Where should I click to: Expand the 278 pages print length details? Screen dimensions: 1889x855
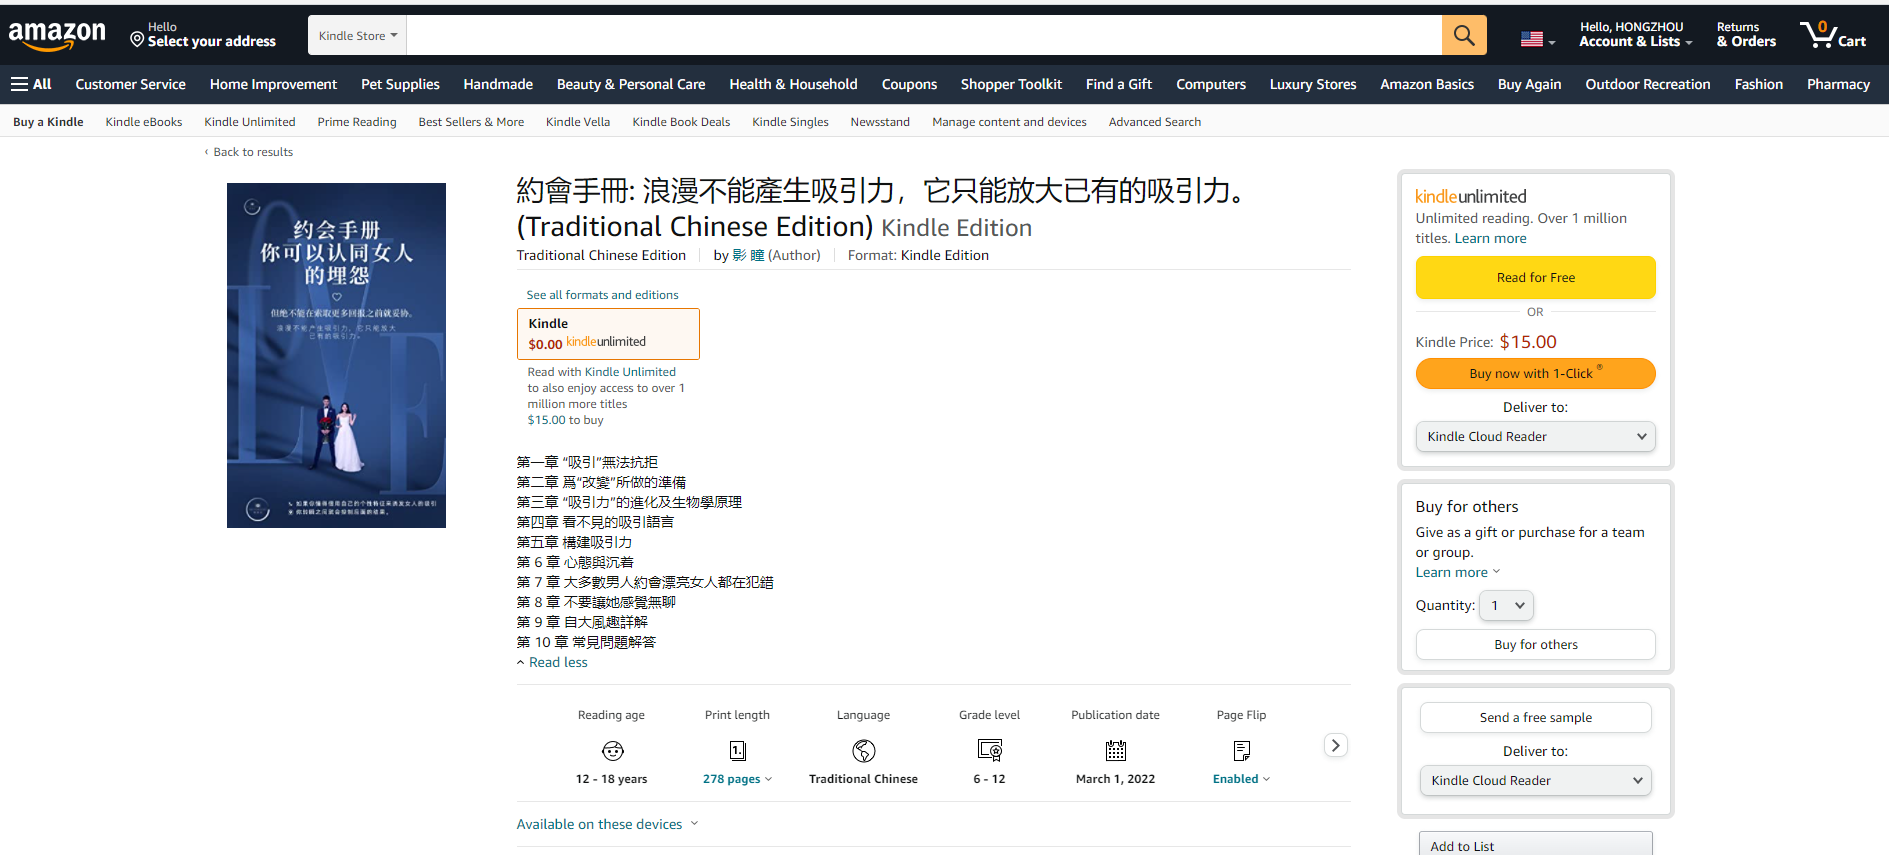click(x=737, y=779)
